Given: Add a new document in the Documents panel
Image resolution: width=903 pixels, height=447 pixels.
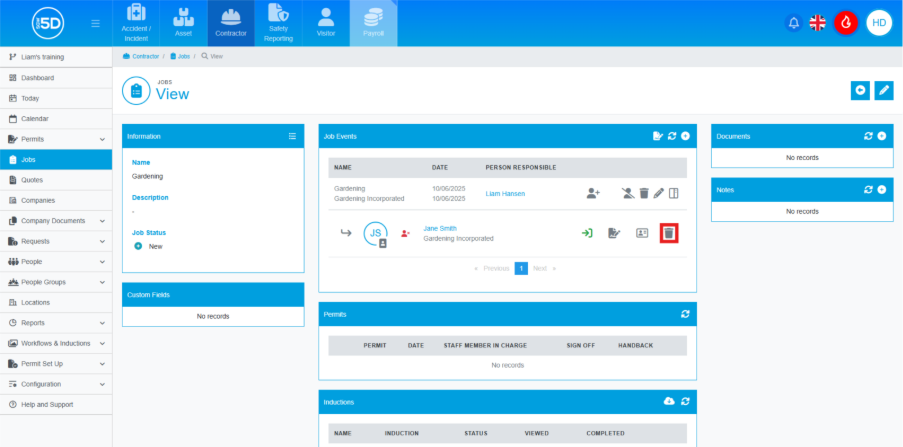Looking at the screenshot, I should click(882, 136).
